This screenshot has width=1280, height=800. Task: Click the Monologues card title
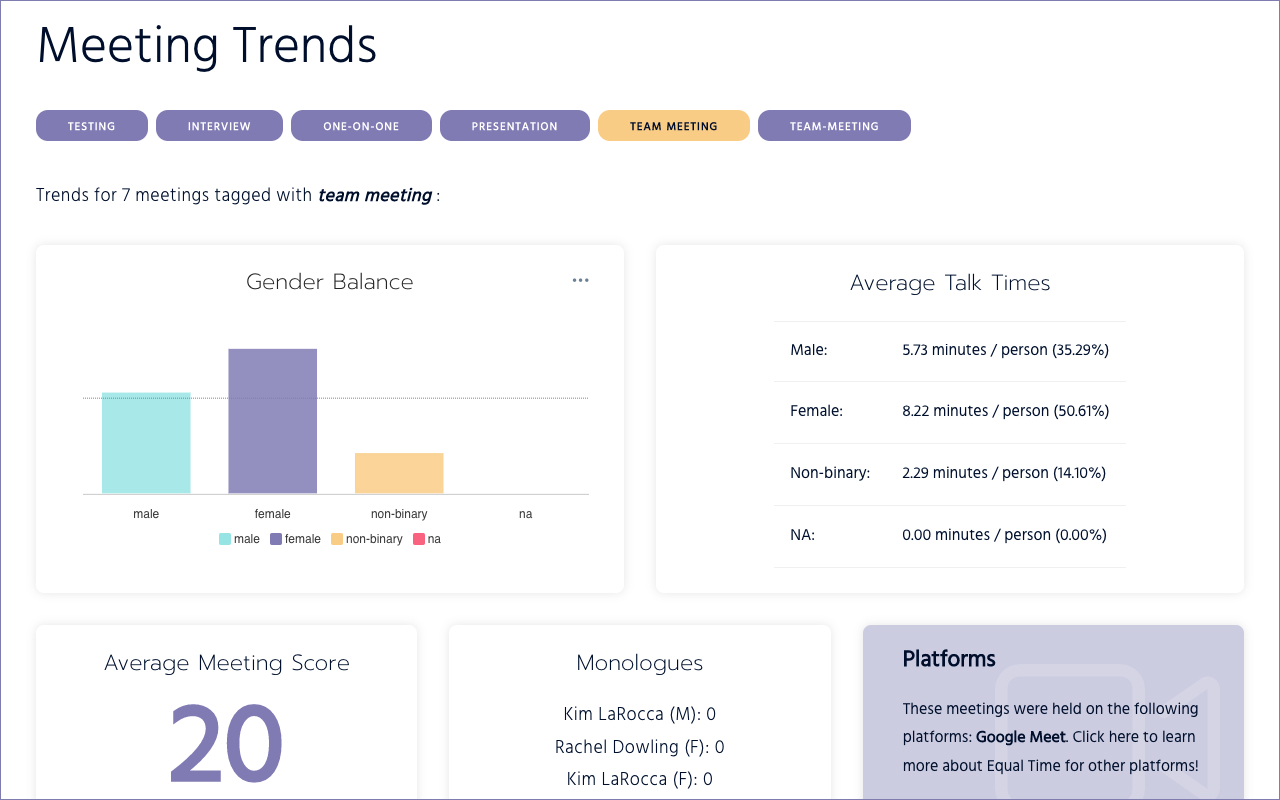(x=640, y=663)
